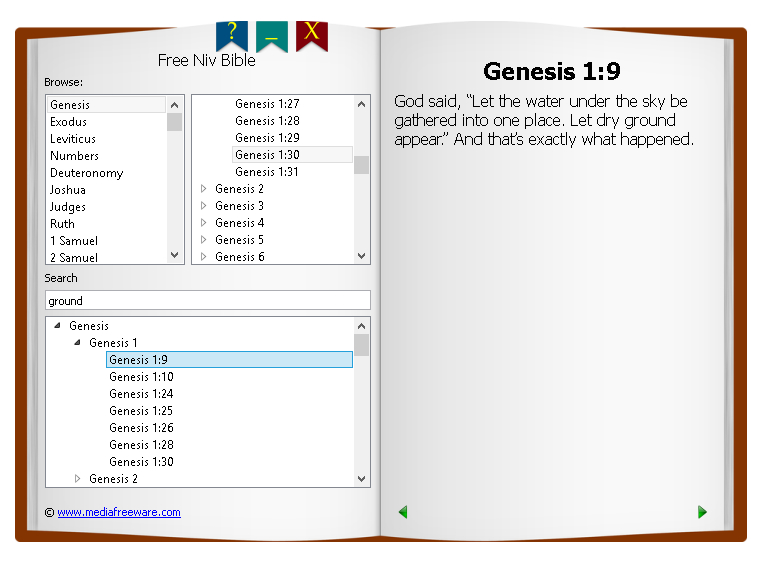Expand Genesis 4 in the chapter list

pos(204,223)
